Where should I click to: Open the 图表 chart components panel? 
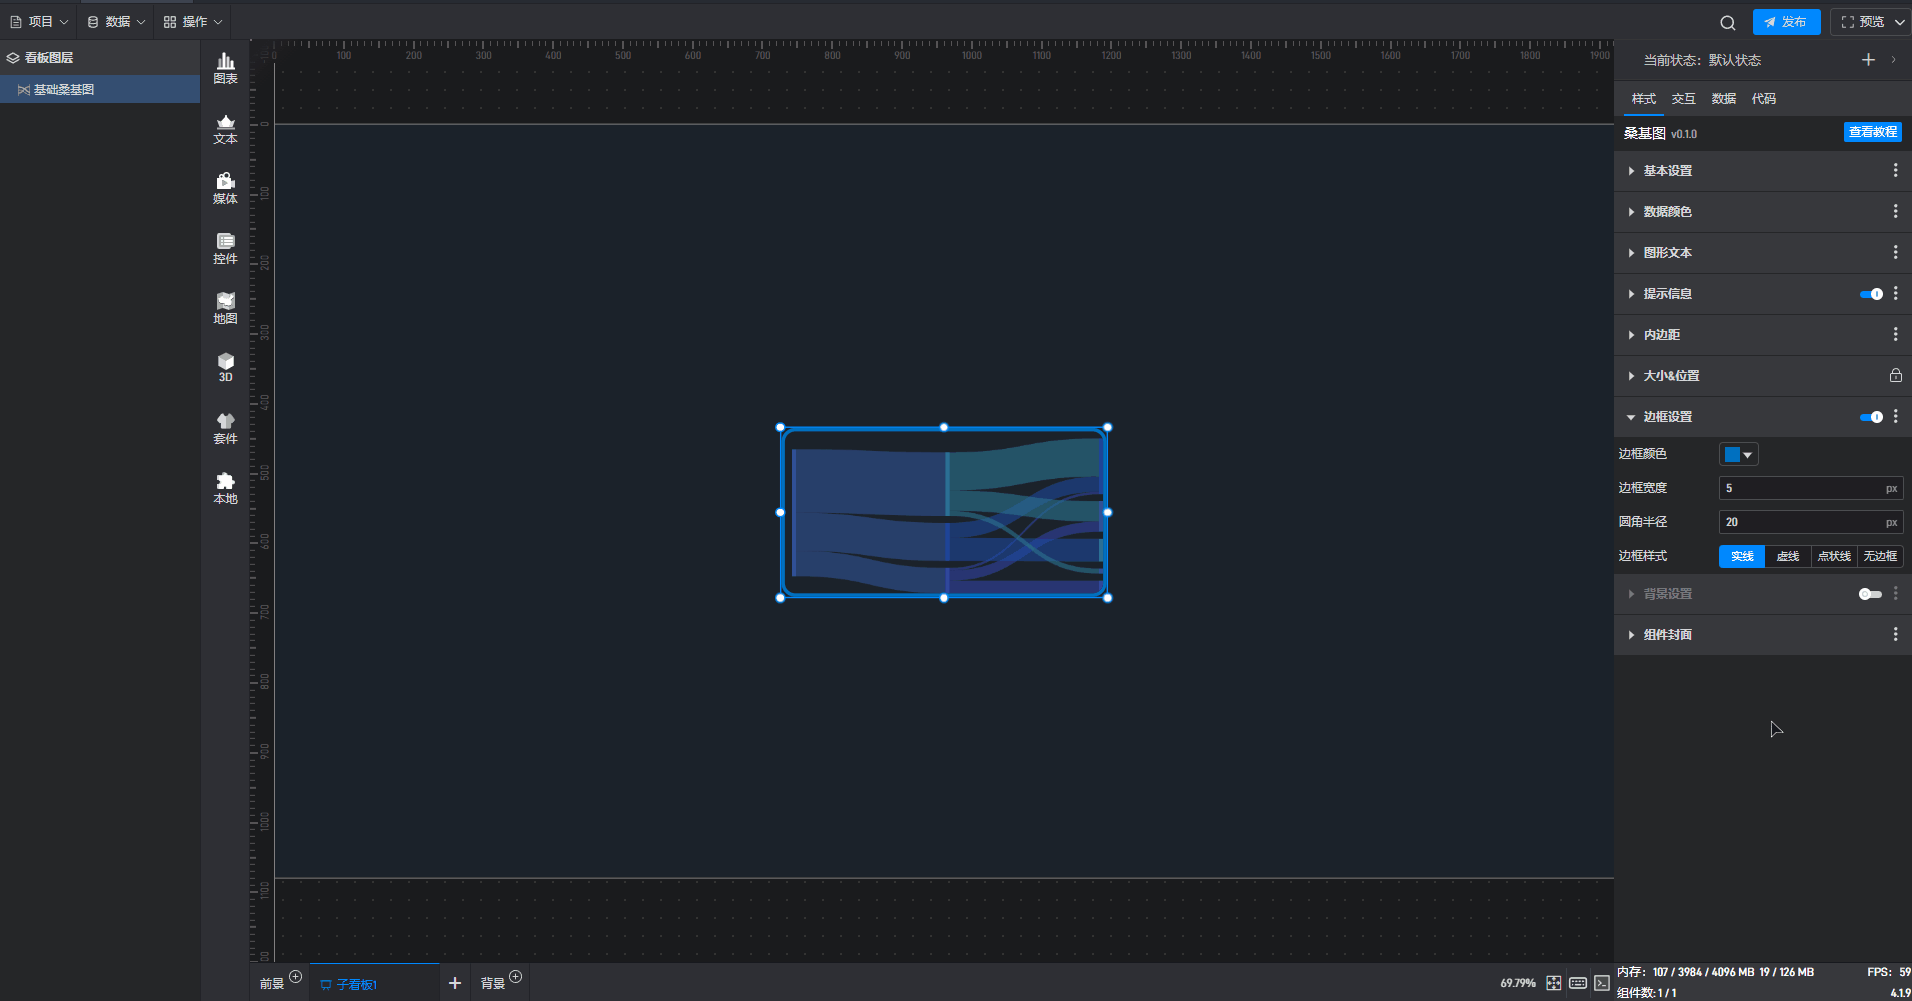[225, 68]
